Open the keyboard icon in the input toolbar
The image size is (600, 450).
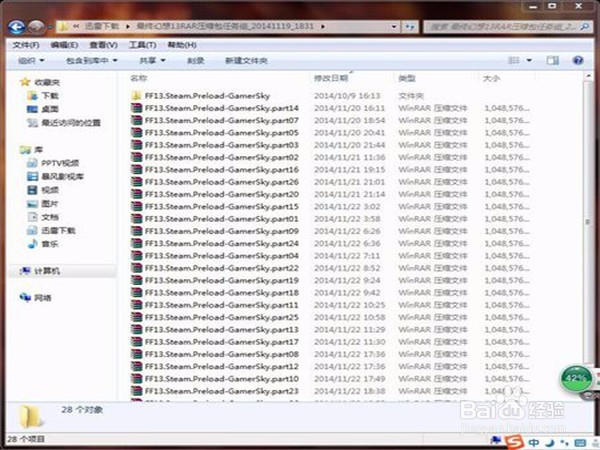(580, 443)
